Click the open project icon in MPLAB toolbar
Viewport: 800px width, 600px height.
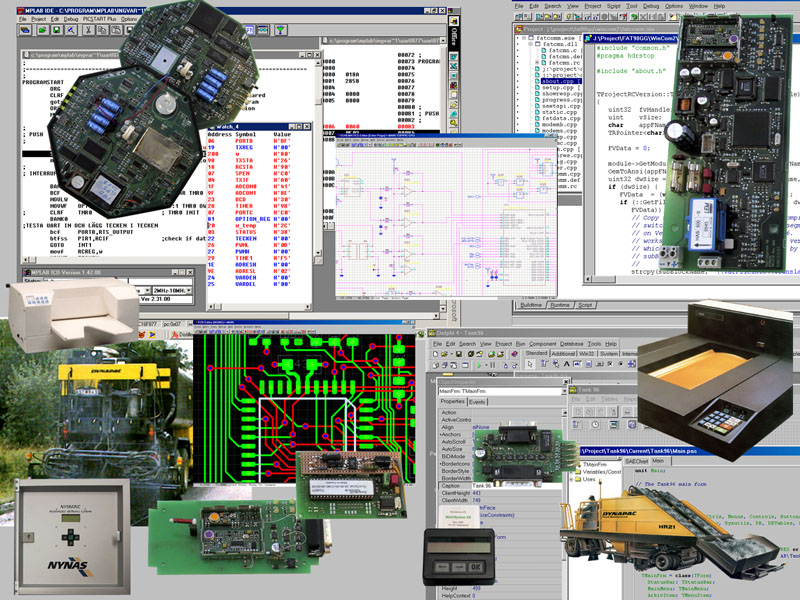(x=42, y=31)
